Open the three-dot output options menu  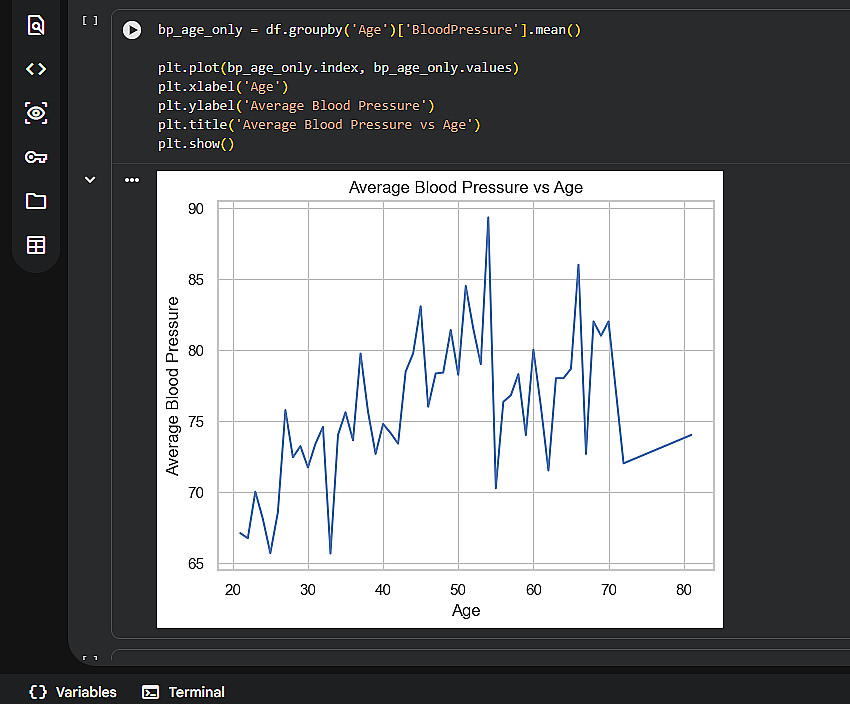(132, 180)
